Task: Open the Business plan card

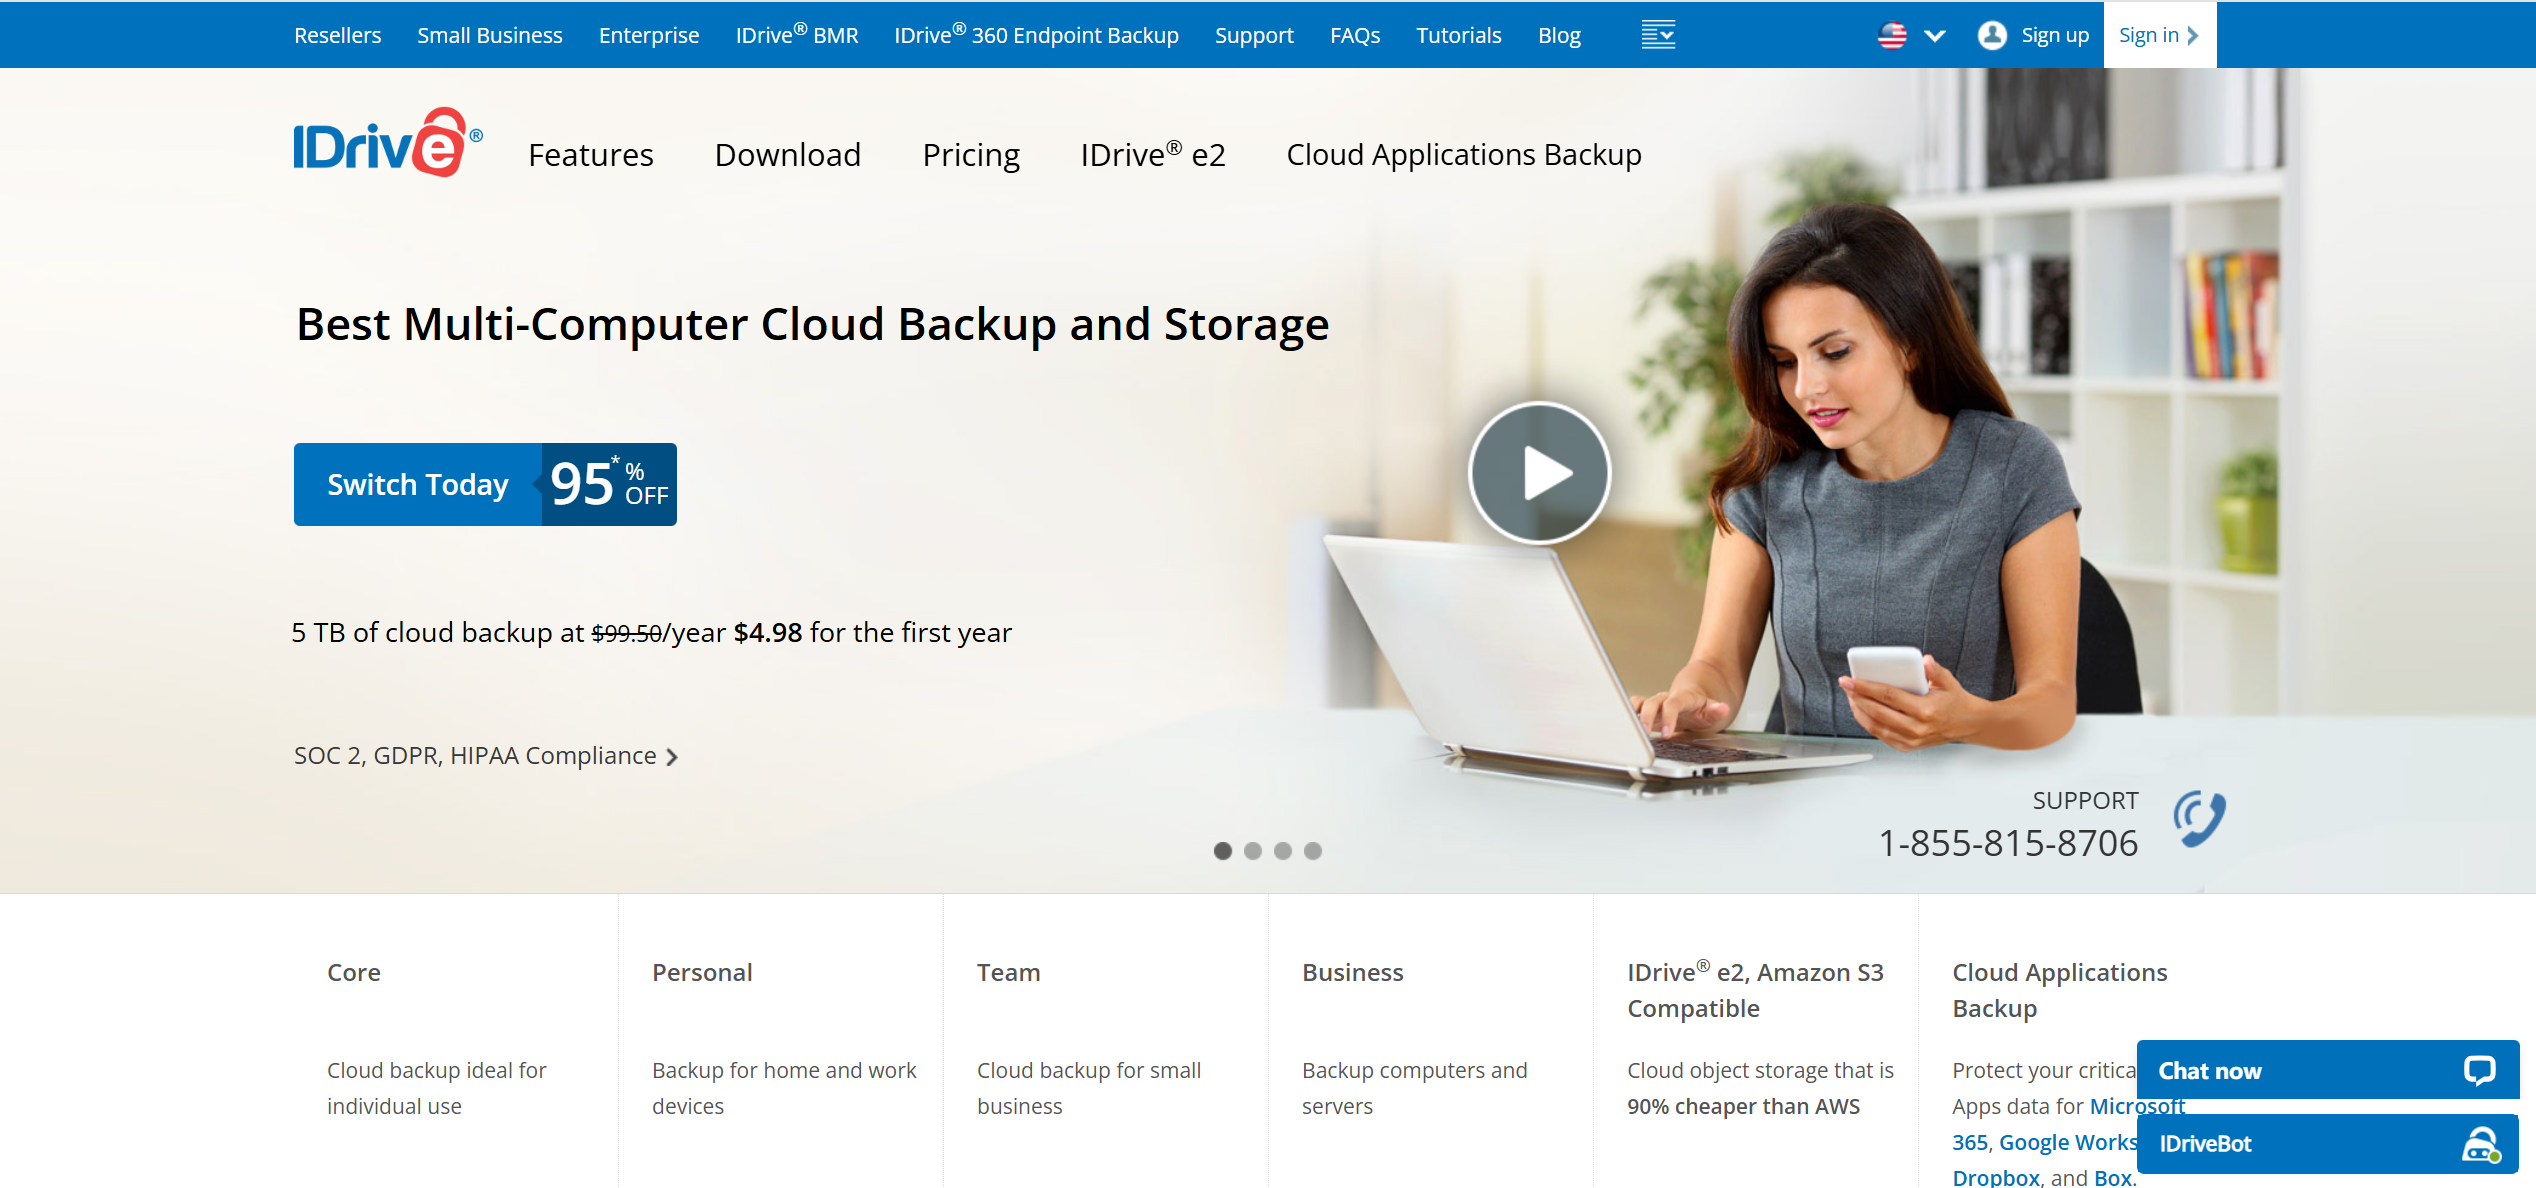Action: (x=1353, y=972)
